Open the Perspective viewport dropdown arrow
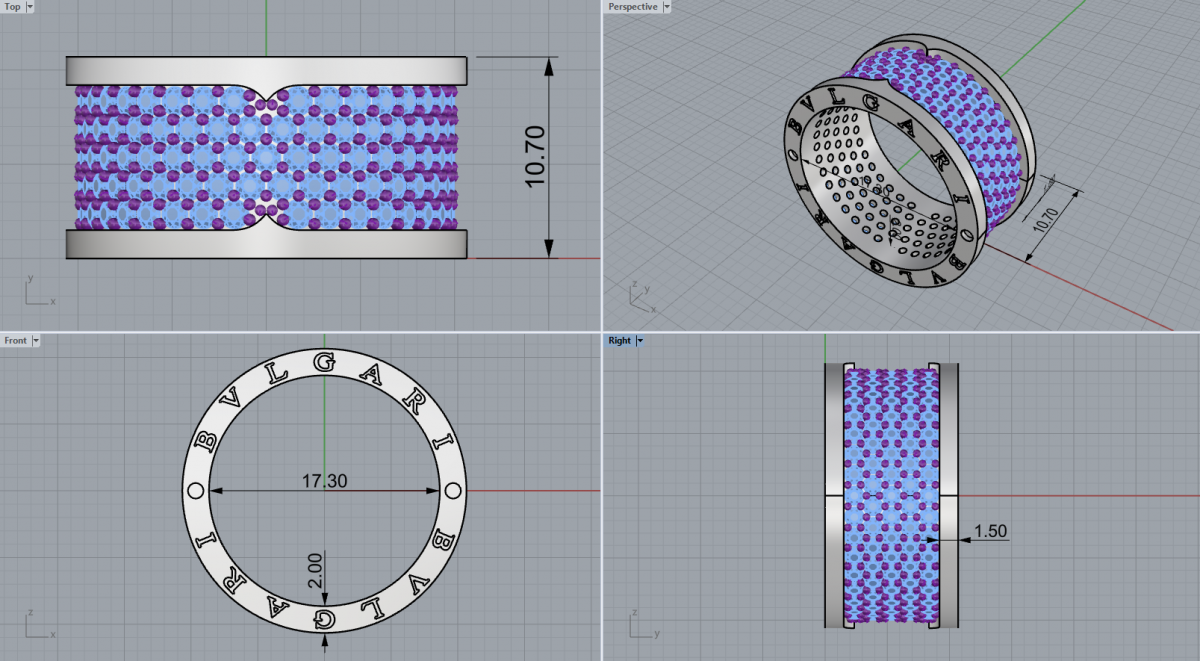Viewport: 1200px width, 661px height. click(667, 7)
